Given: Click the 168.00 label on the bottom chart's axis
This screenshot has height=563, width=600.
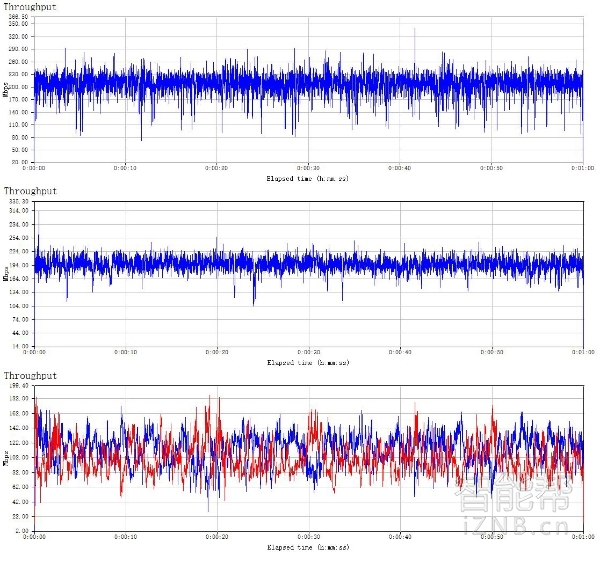Looking at the screenshot, I should 18,413.
